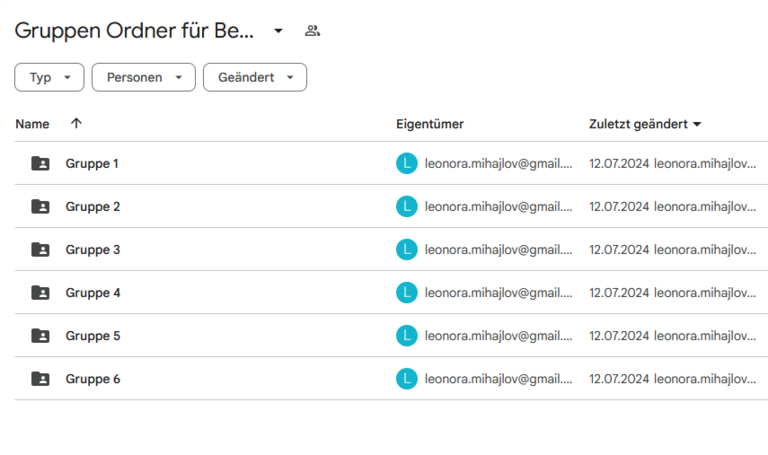This screenshot has height=455, width=768.
Task: Open the Geändert filter dropdown
Action: pyautogui.click(x=255, y=77)
